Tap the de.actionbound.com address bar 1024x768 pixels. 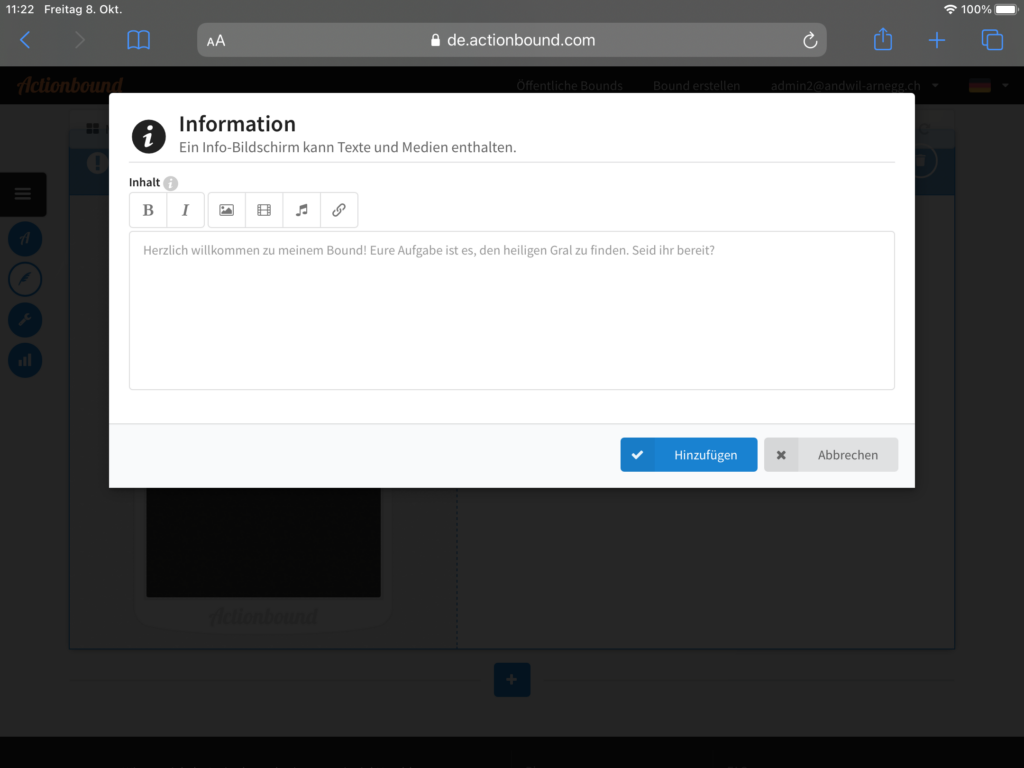pos(512,41)
